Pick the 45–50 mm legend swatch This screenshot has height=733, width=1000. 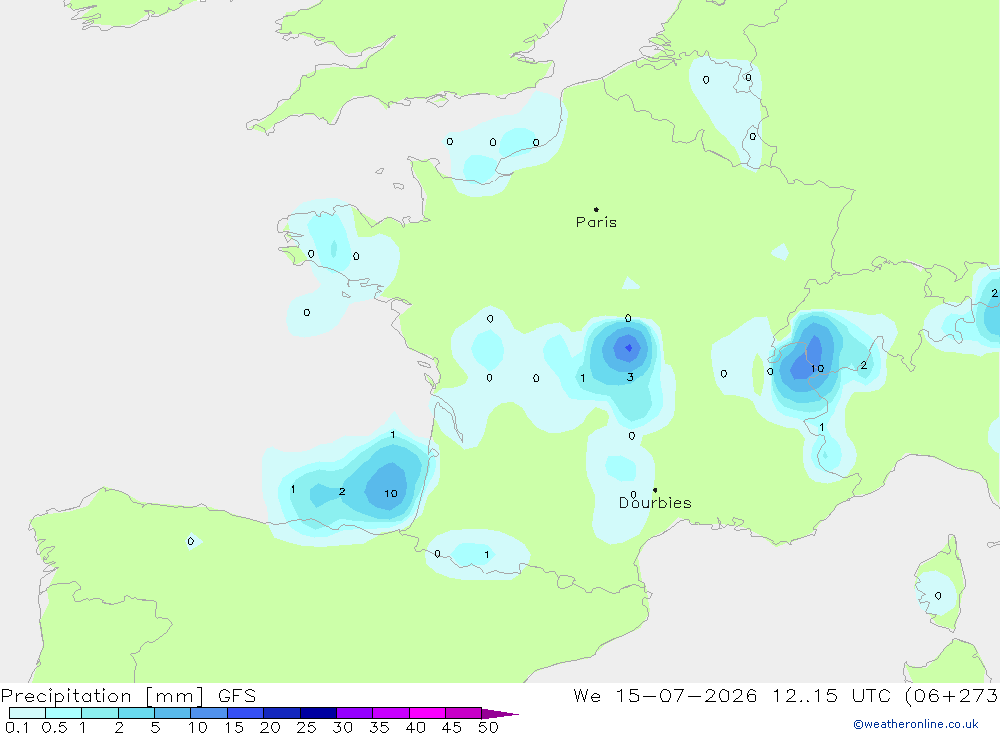pos(464,713)
